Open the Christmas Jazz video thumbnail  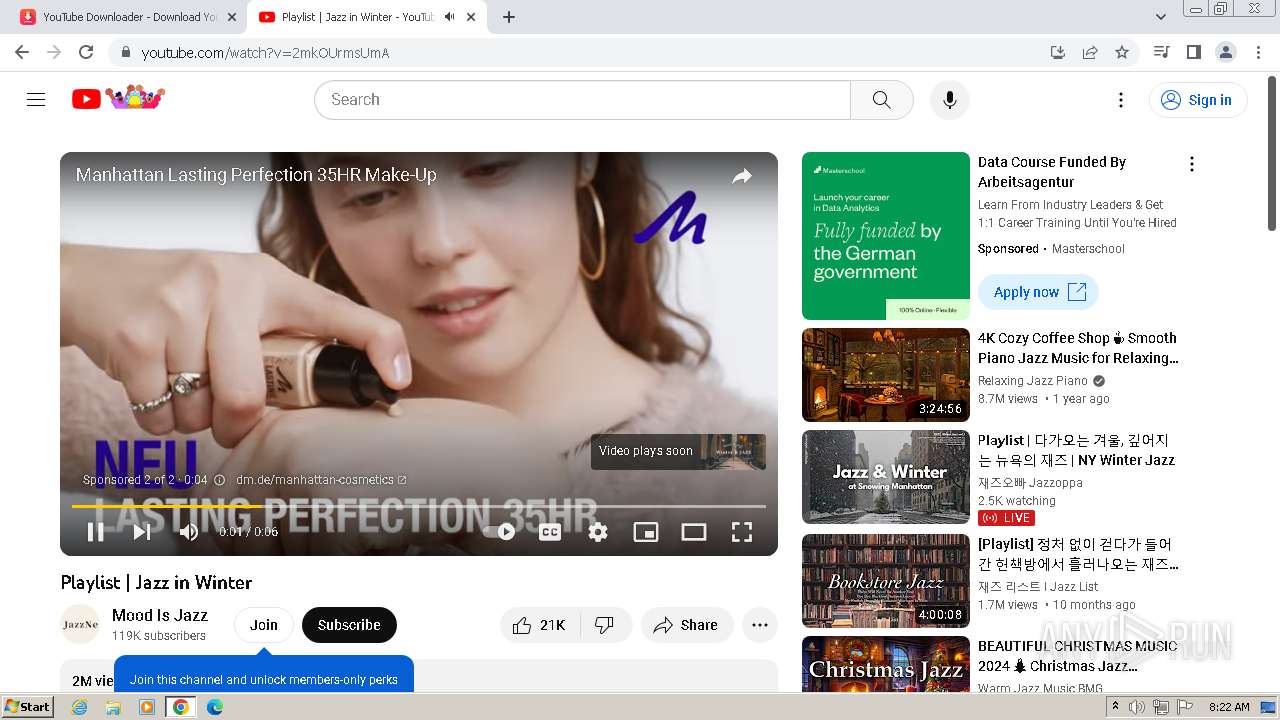[886, 664]
